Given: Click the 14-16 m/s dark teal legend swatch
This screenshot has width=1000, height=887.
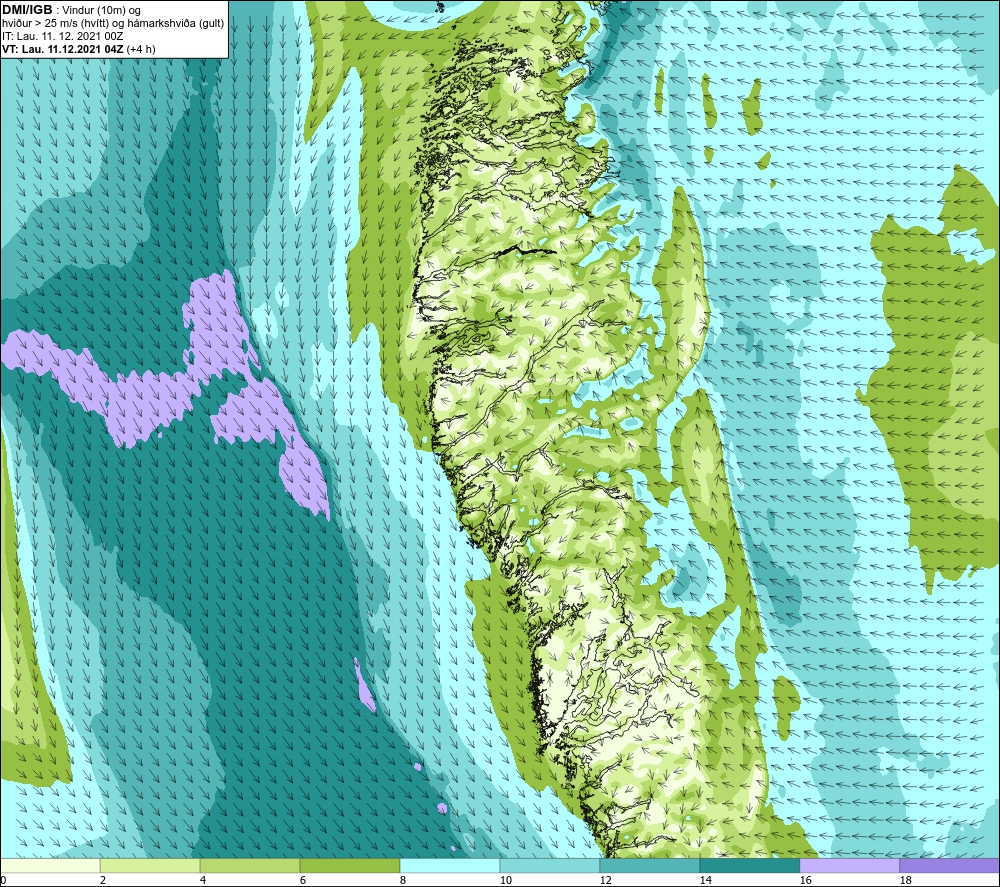Looking at the screenshot, I should (749, 866).
